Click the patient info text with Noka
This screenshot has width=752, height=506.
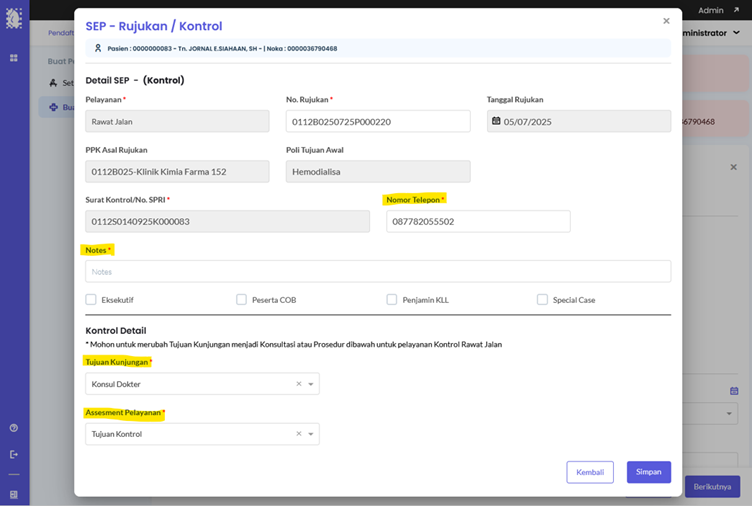[222, 48]
